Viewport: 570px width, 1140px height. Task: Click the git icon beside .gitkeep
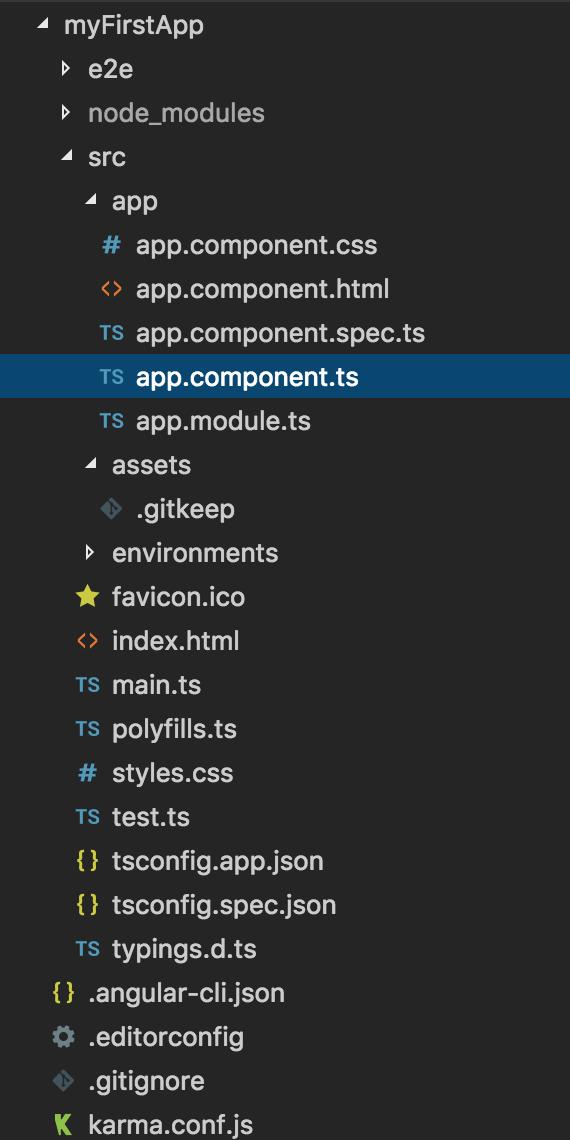click(x=111, y=509)
